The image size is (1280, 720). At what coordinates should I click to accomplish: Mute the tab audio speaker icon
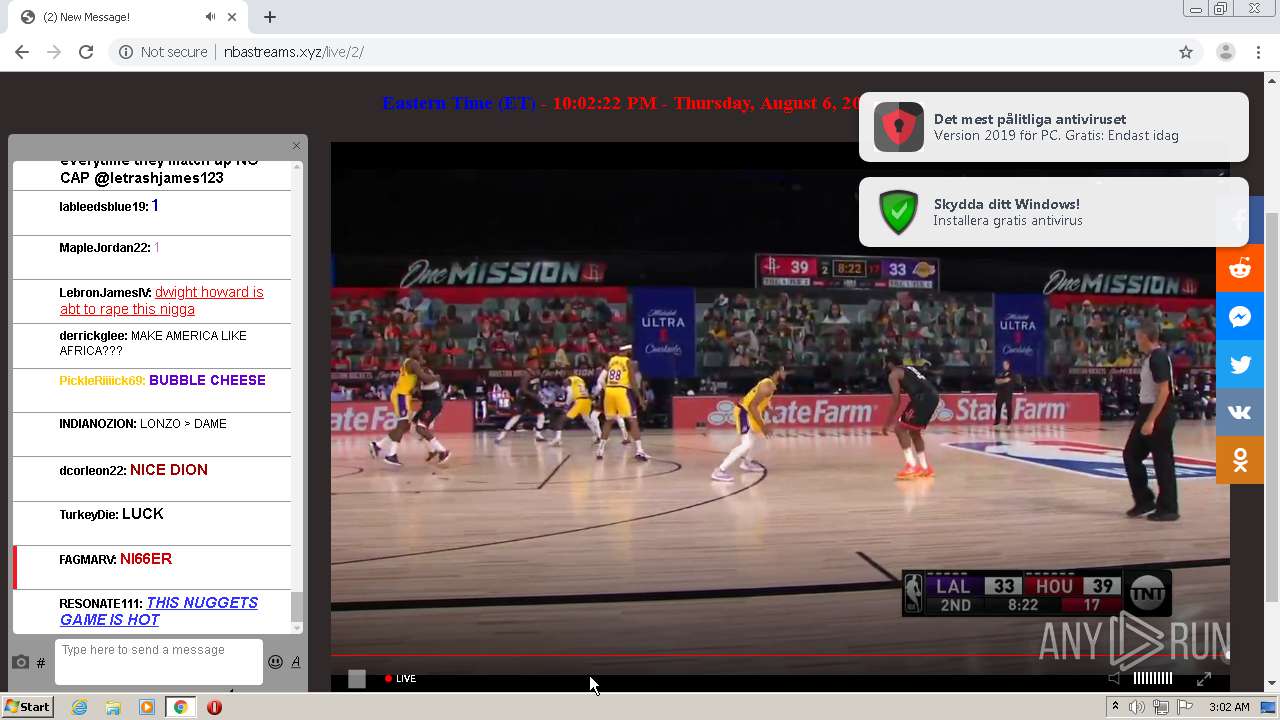coord(210,17)
